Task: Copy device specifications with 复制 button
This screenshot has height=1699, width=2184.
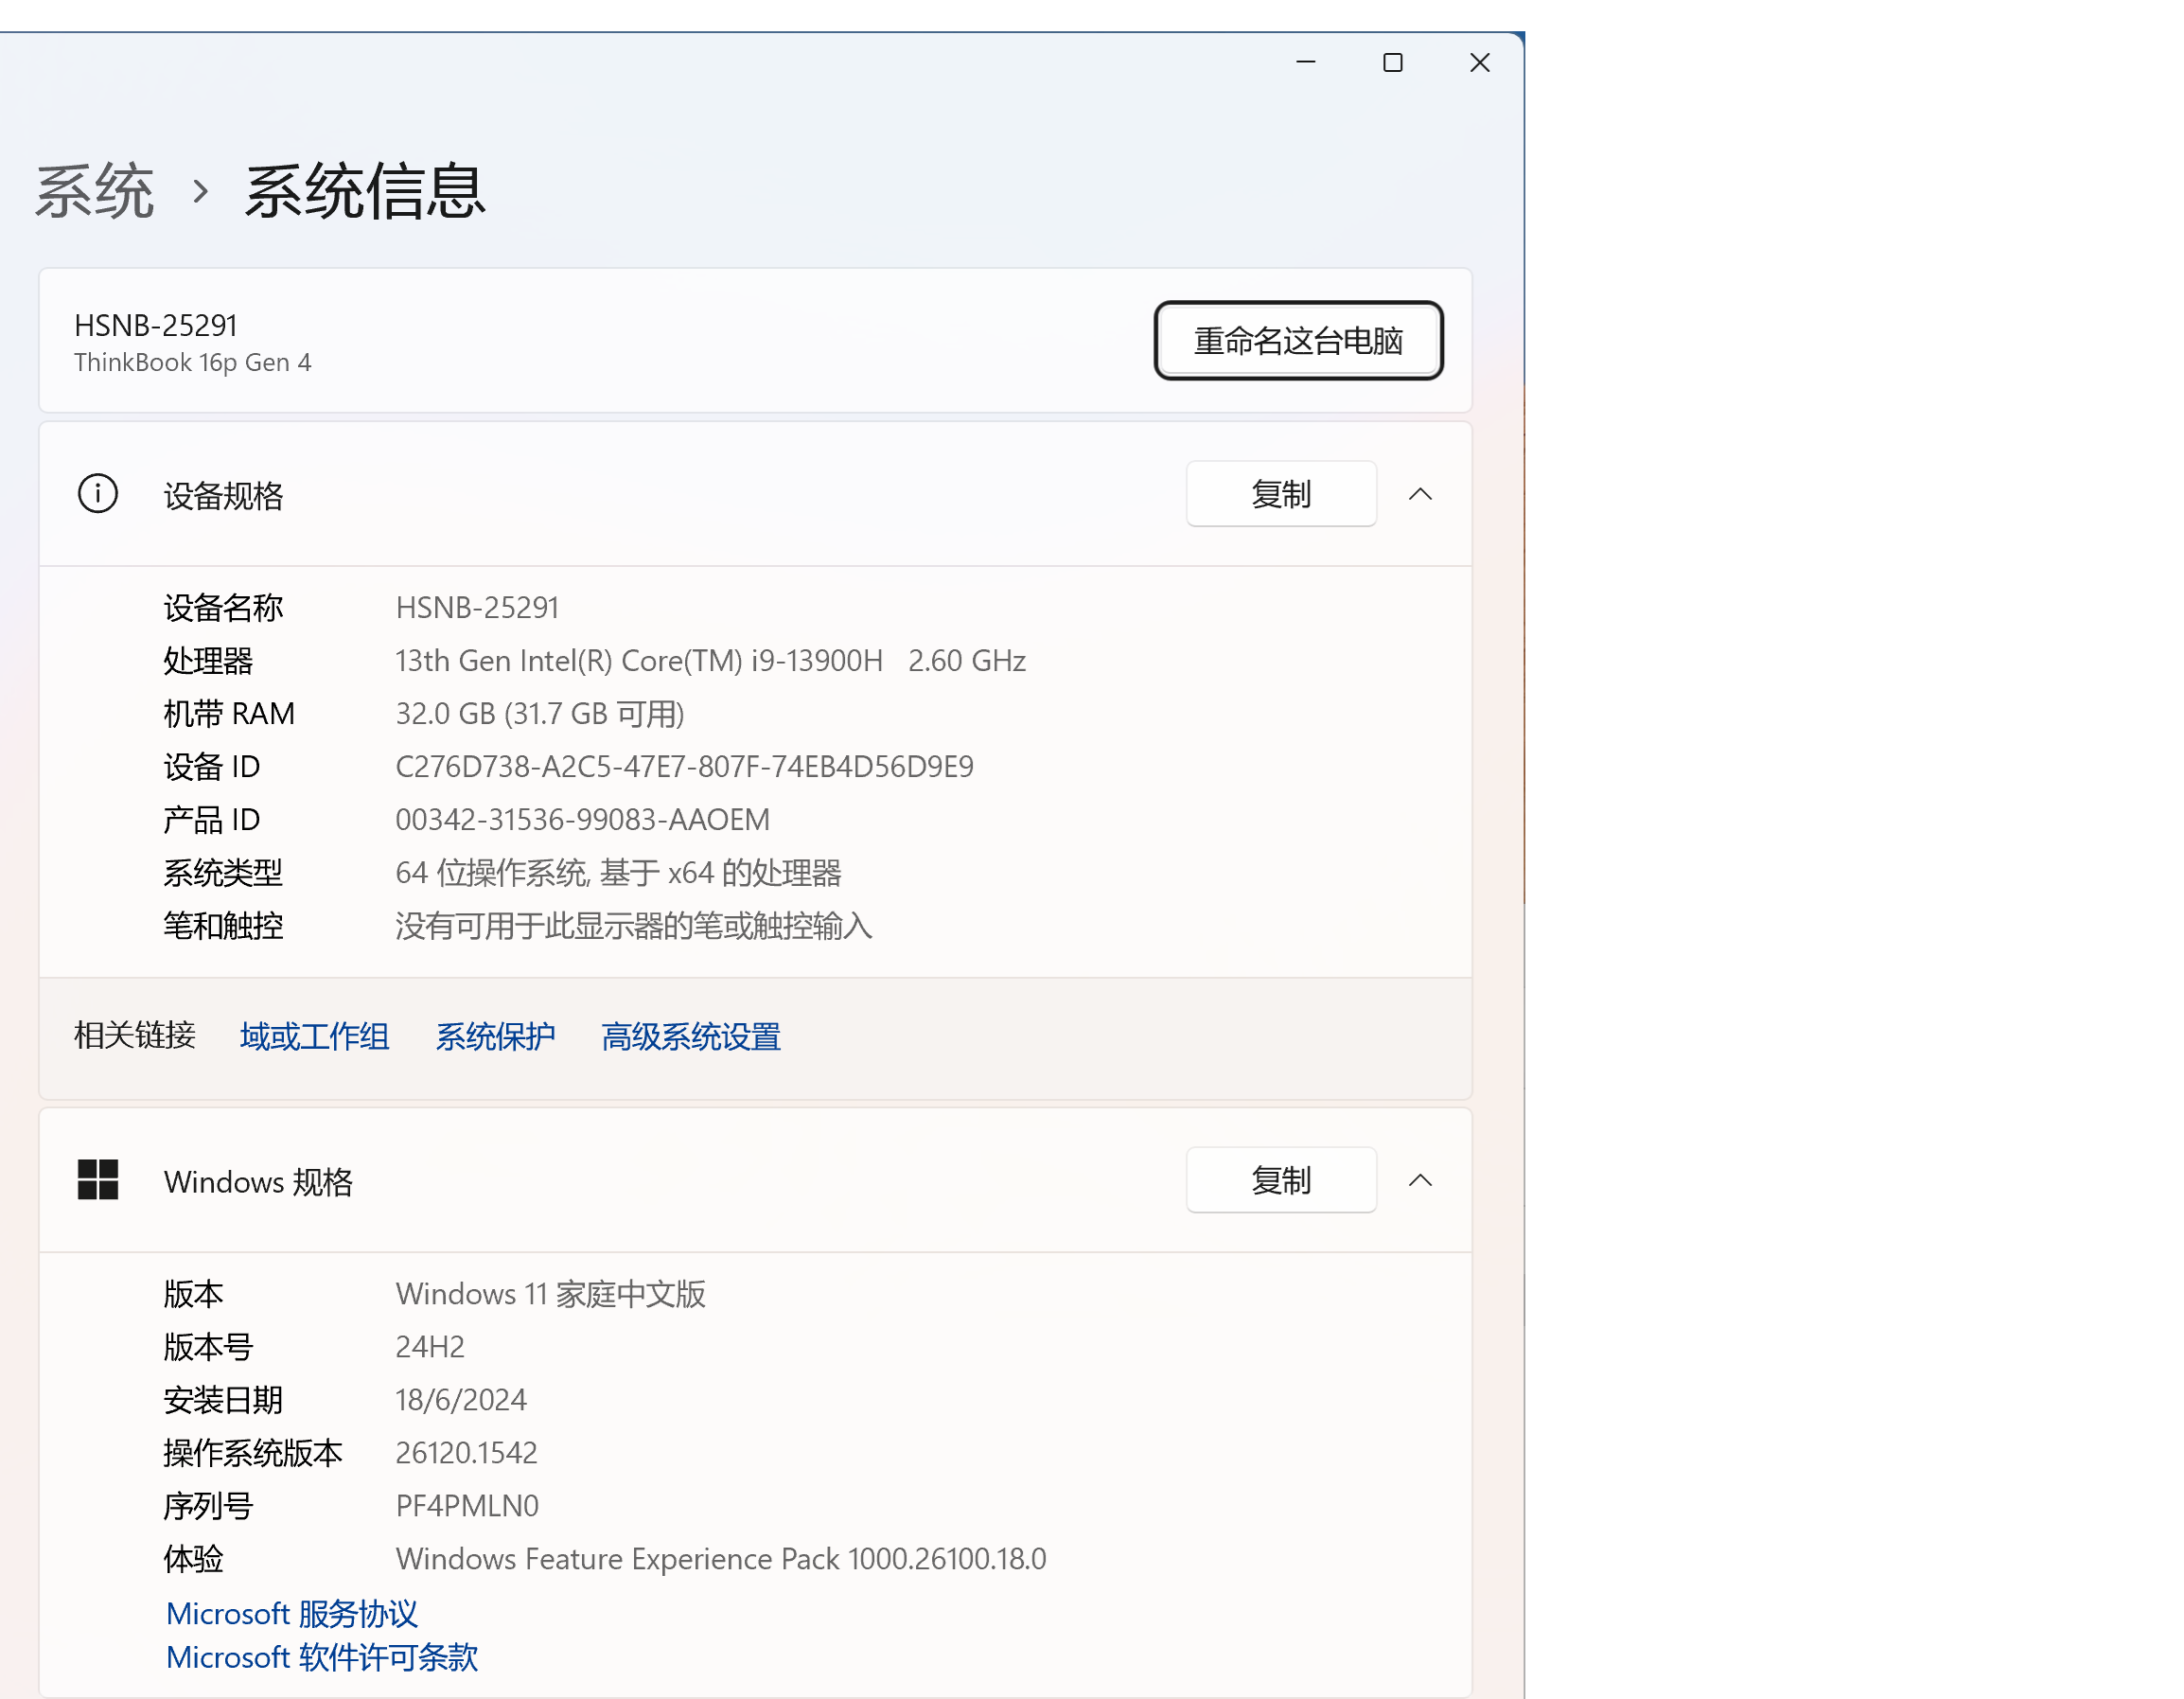Action: click(x=1281, y=494)
